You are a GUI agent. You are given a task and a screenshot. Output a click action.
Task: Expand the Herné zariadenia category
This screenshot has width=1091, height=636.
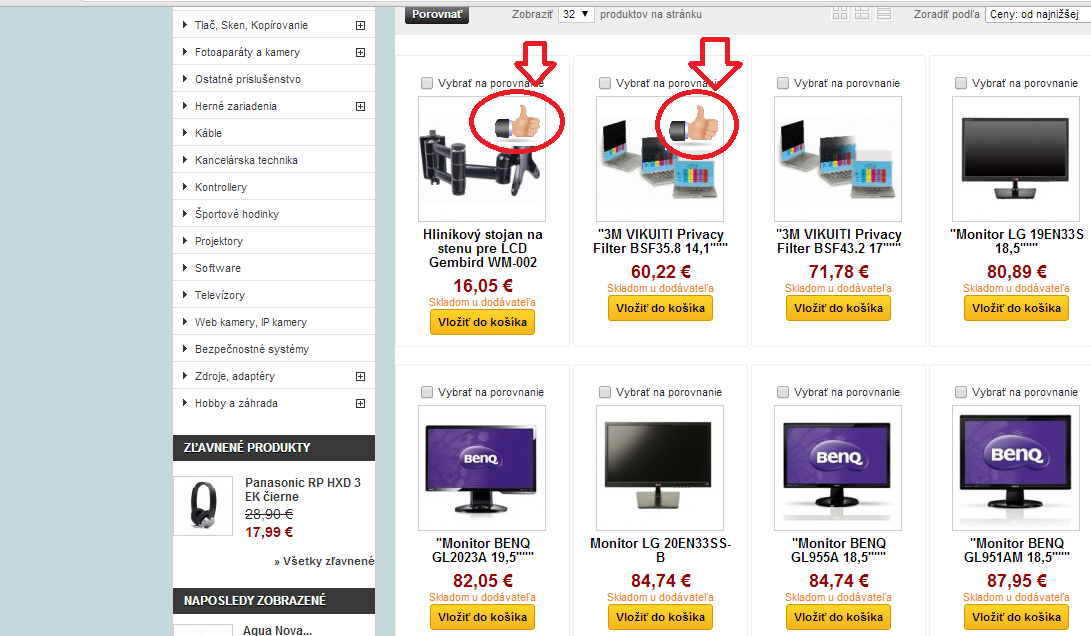pos(360,106)
